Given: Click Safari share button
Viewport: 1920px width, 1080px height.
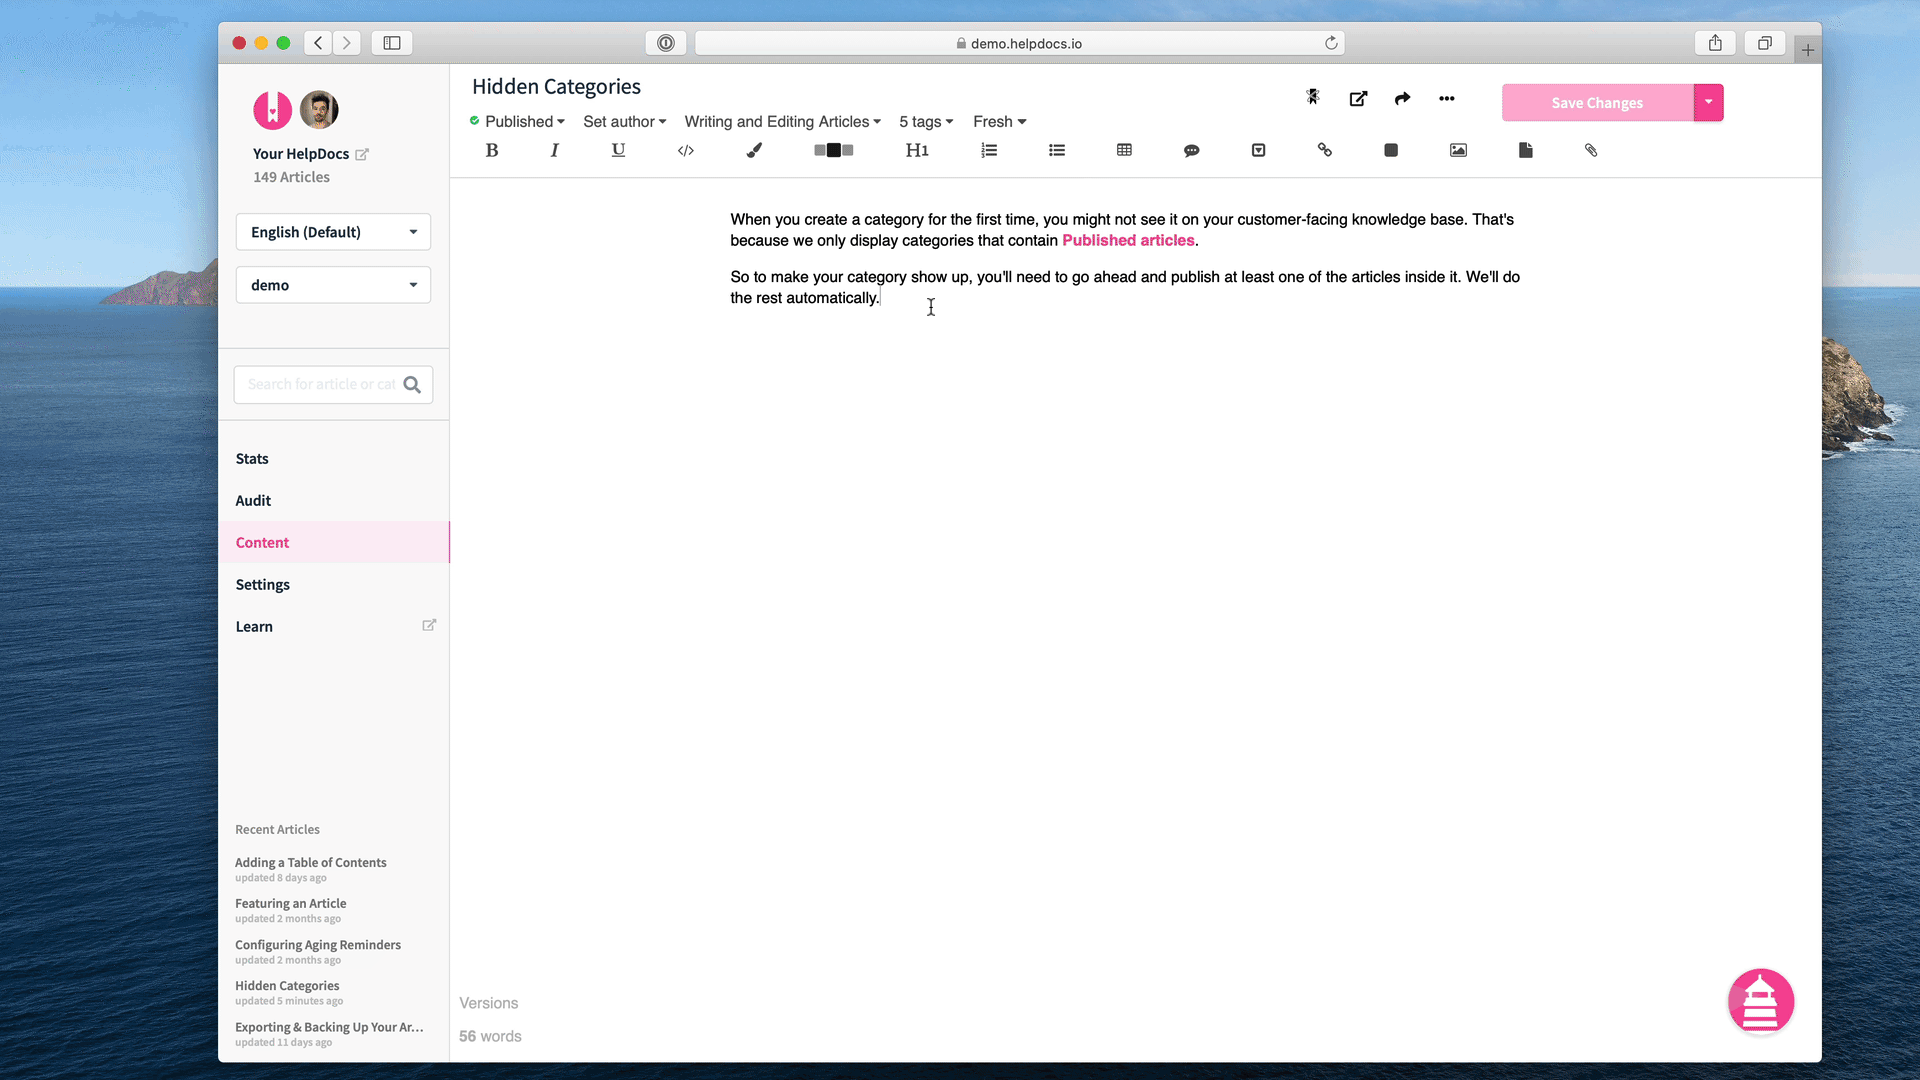Looking at the screenshot, I should (x=1715, y=43).
